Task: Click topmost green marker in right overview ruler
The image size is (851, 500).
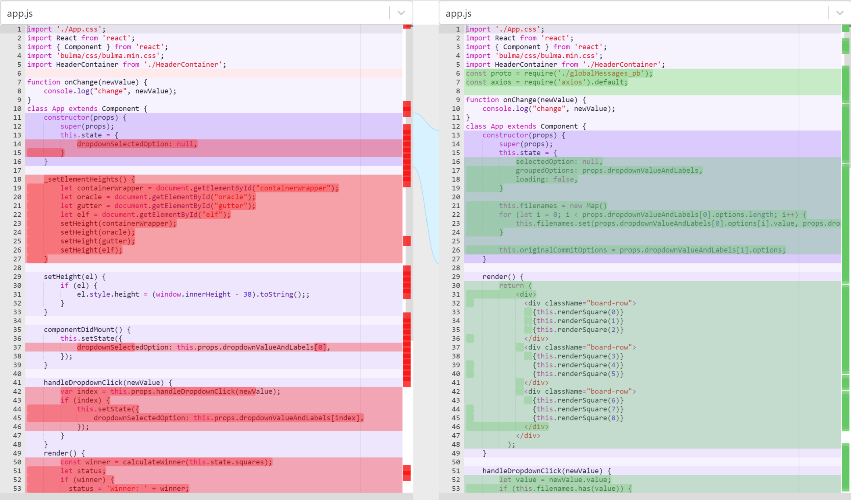Action: (846, 29)
